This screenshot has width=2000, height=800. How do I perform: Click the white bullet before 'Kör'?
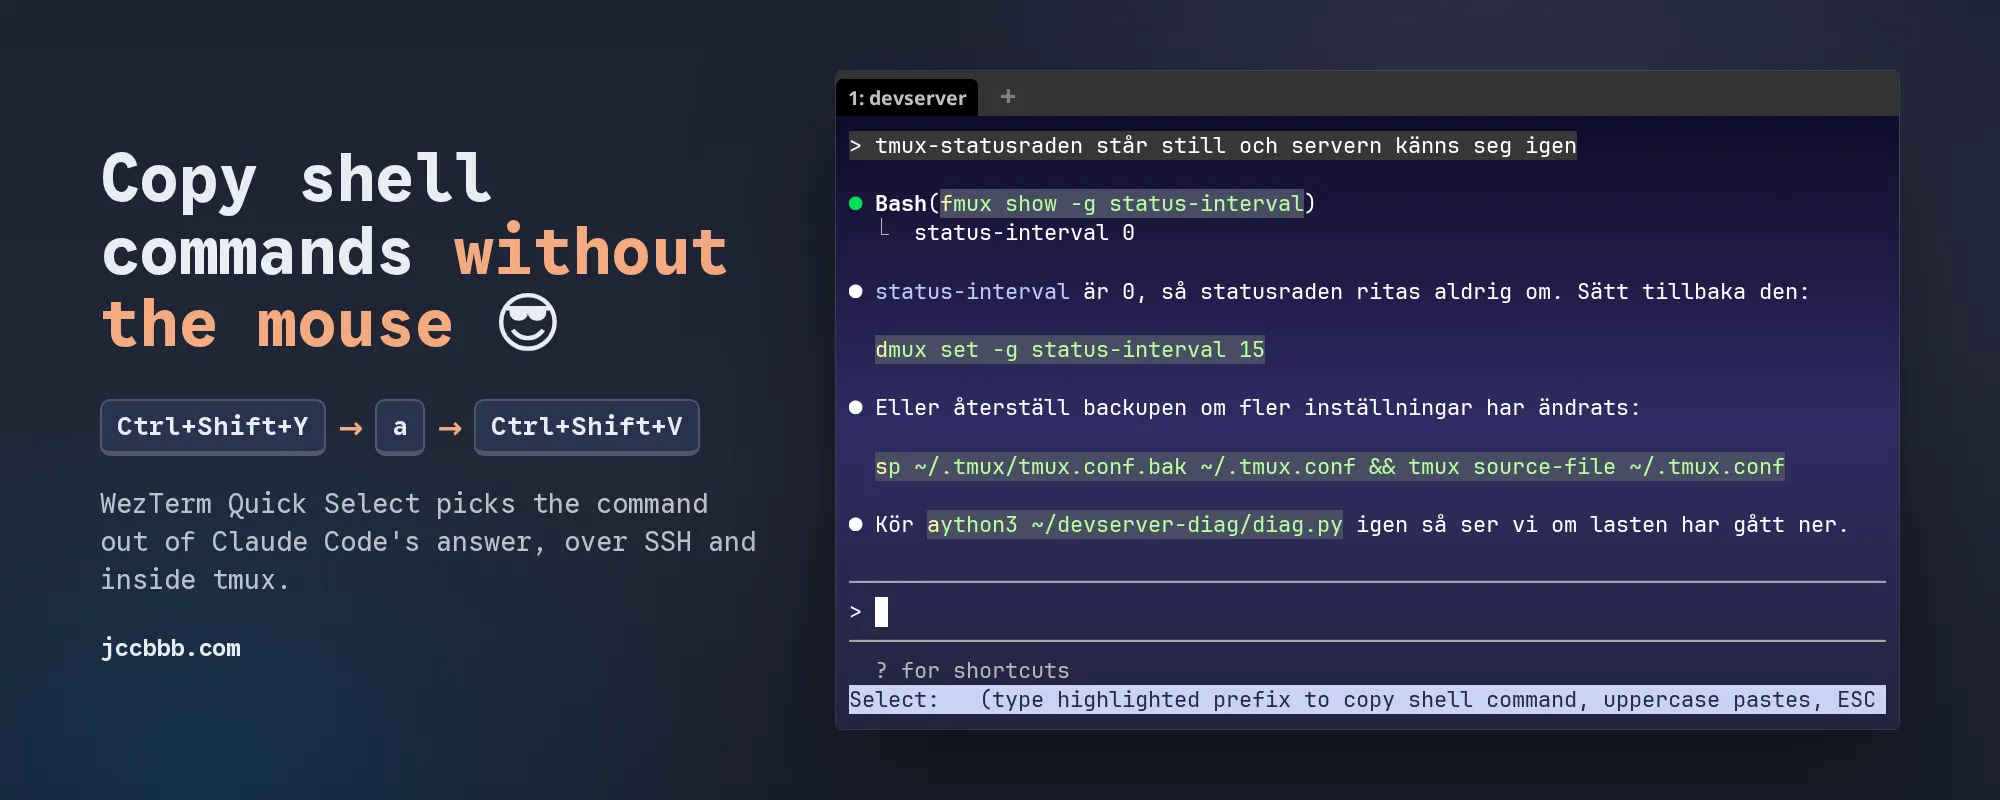[856, 525]
